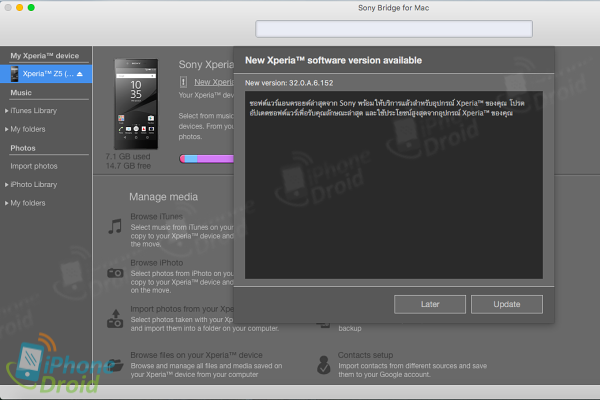The width and height of the screenshot is (600, 400).
Task: Expand iTunes Library under Music
Action: click(7, 111)
